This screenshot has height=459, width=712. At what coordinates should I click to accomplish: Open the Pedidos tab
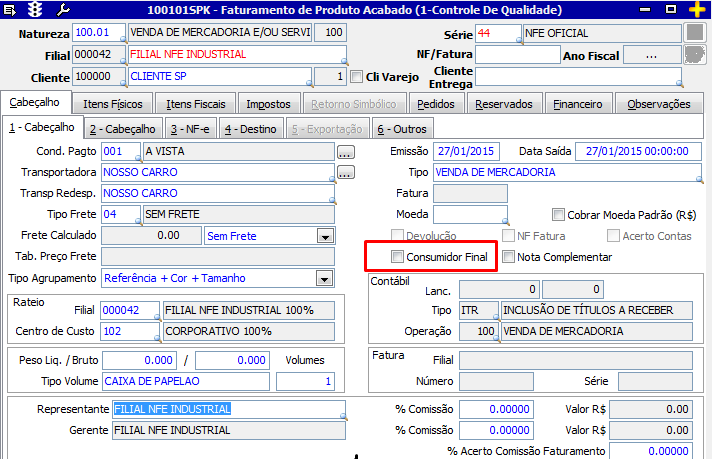(436, 104)
